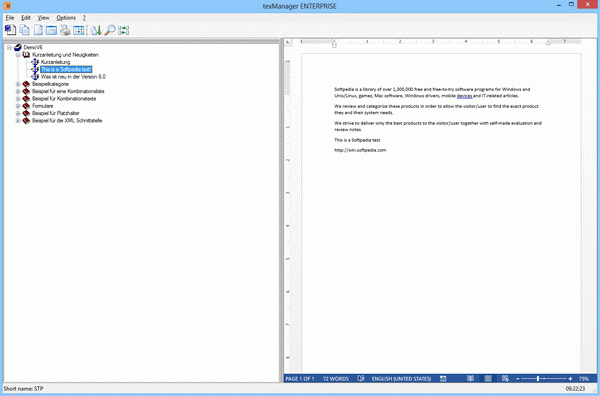Click the texManager app icon in title bar
The width and height of the screenshot is (600, 396).
7,6
